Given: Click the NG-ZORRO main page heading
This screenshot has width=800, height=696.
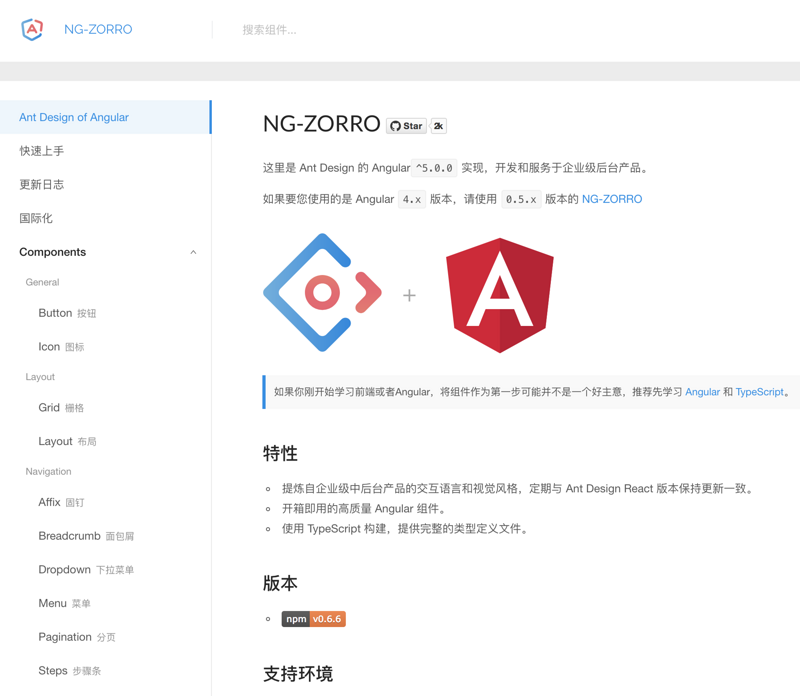Looking at the screenshot, I should pos(321,123).
